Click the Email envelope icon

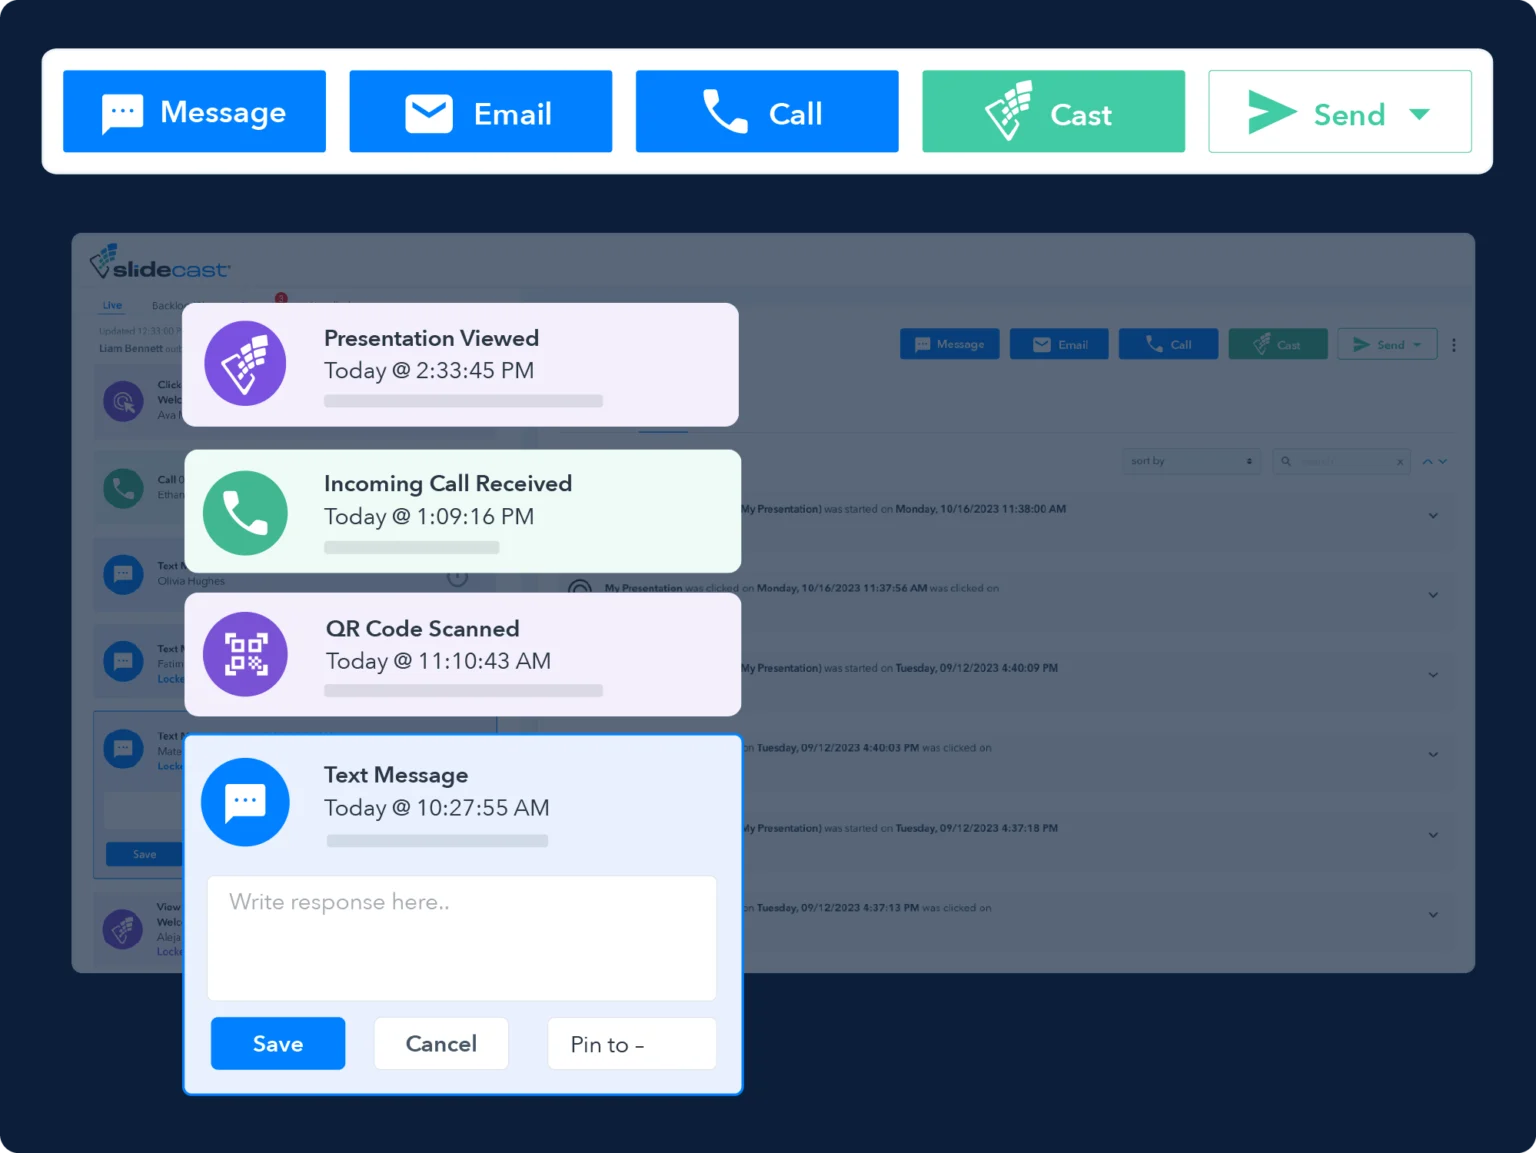click(x=428, y=111)
